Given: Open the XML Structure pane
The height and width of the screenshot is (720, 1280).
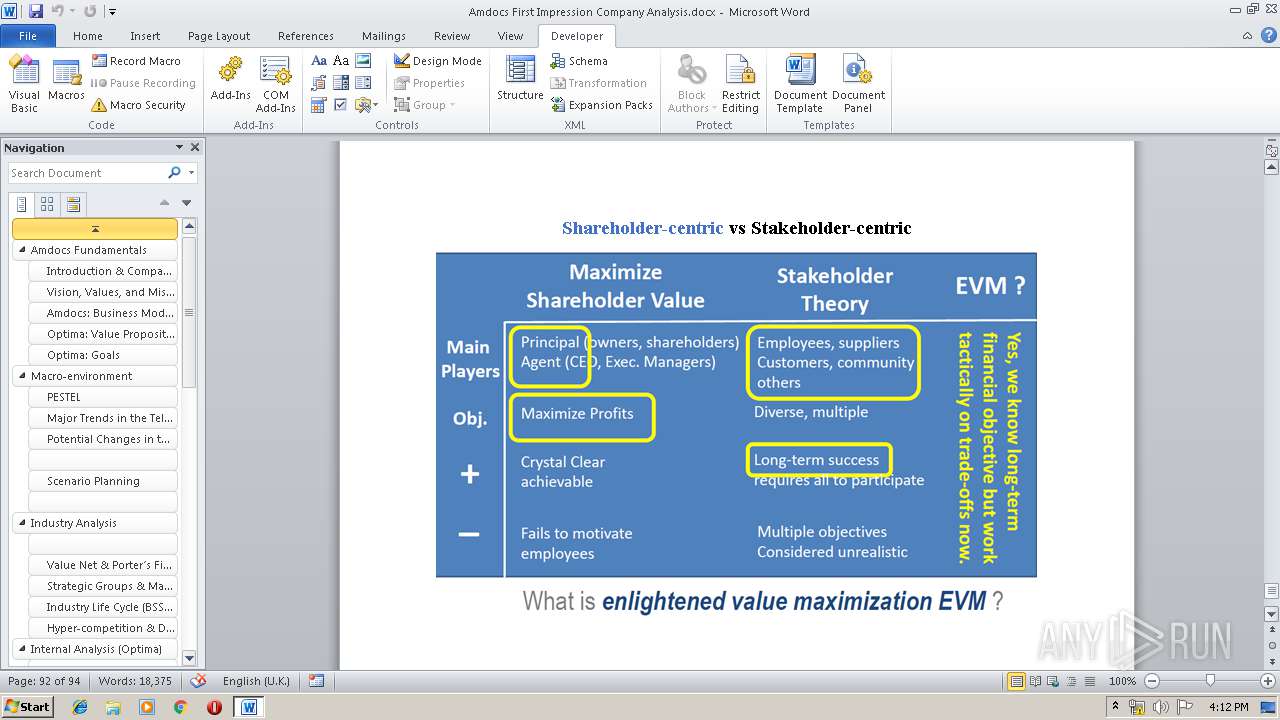Looking at the screenshot, I should (x=520, y=80).
